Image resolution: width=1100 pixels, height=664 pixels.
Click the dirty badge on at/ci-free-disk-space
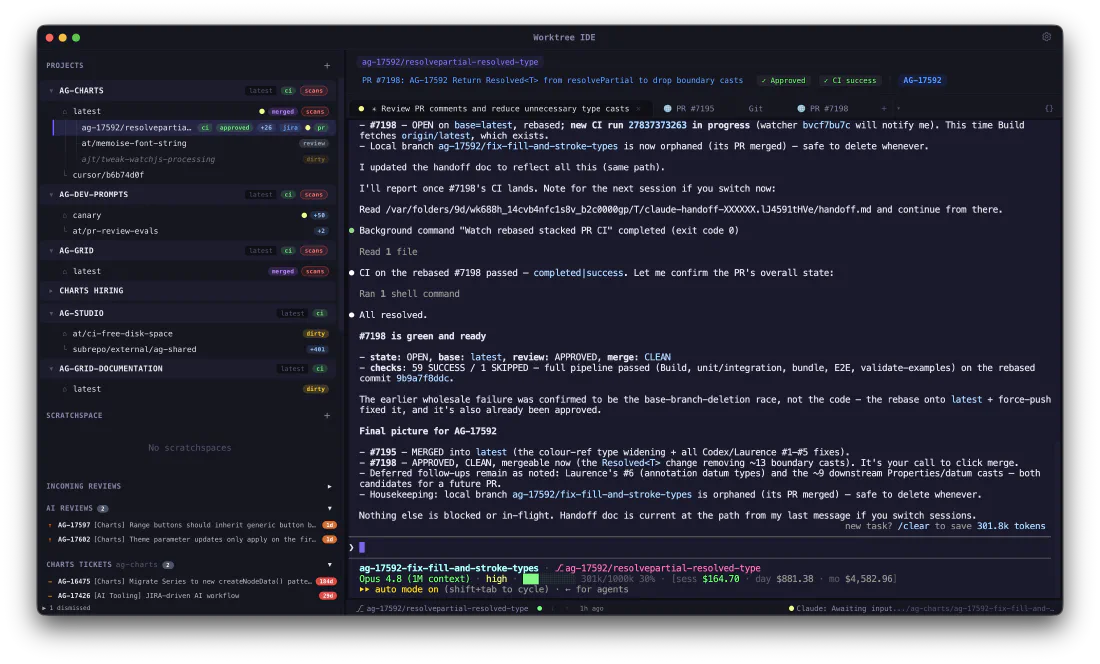[316, 334]
